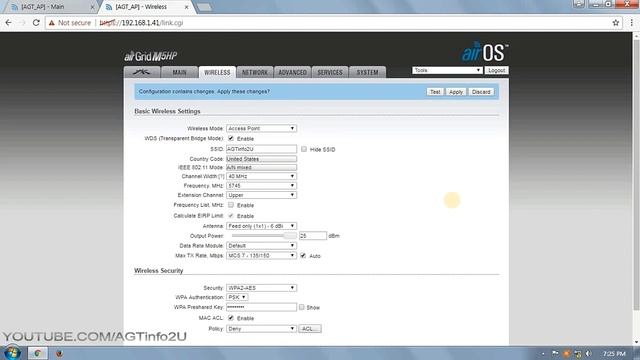The width and height of the screenshot is (640, 360).
Task: Click the taskbar clock
Action: coord(614,353)
